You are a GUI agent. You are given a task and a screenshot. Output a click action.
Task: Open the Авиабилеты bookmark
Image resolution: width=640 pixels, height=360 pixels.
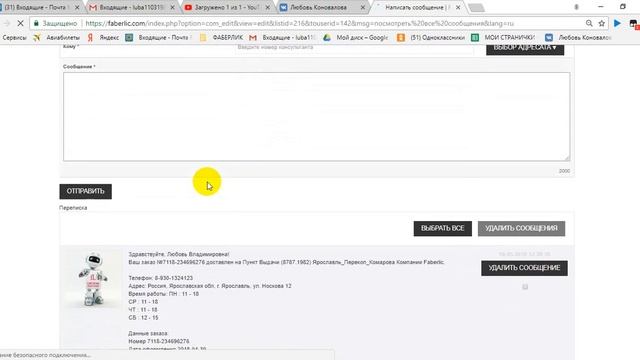tap(57, 38)
